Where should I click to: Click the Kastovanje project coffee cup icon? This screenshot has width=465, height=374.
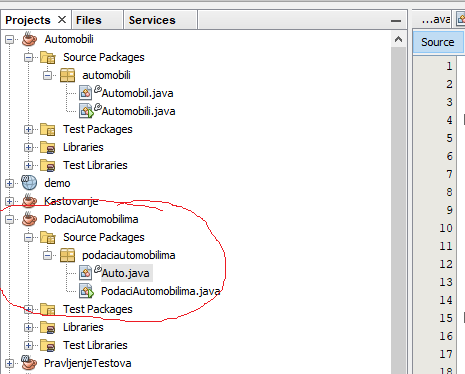(x=29, y=201)
